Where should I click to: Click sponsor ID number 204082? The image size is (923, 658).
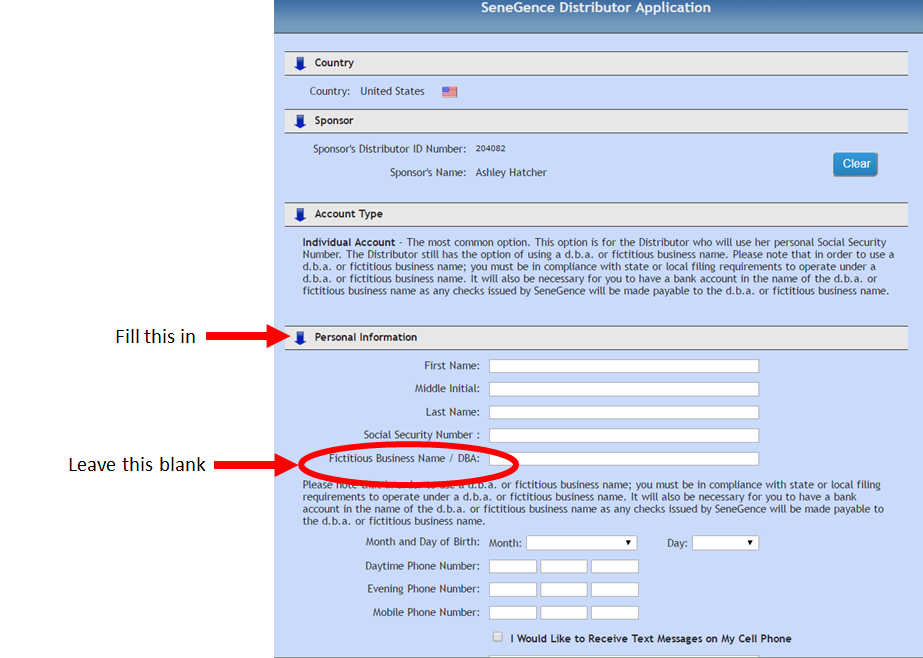[490, 148]
